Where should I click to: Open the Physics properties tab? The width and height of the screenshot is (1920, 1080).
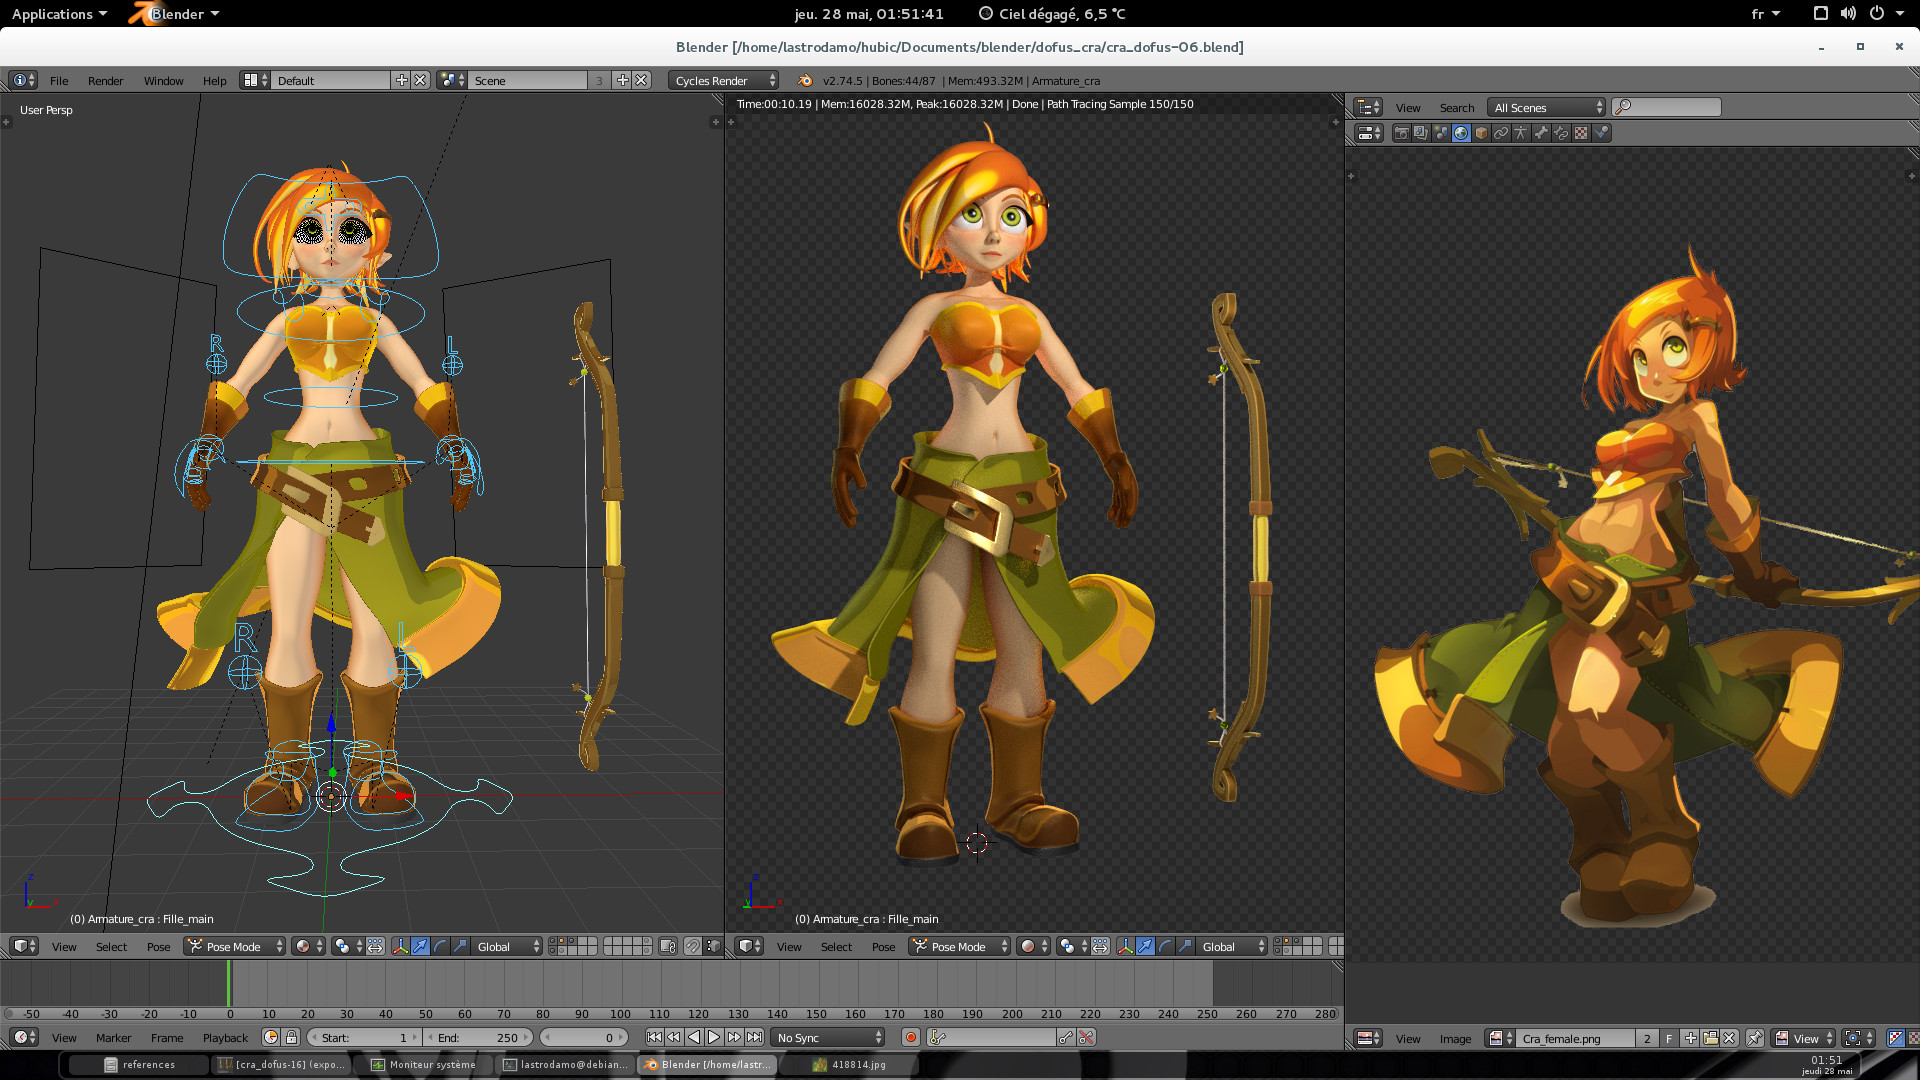click(1601, 133)
